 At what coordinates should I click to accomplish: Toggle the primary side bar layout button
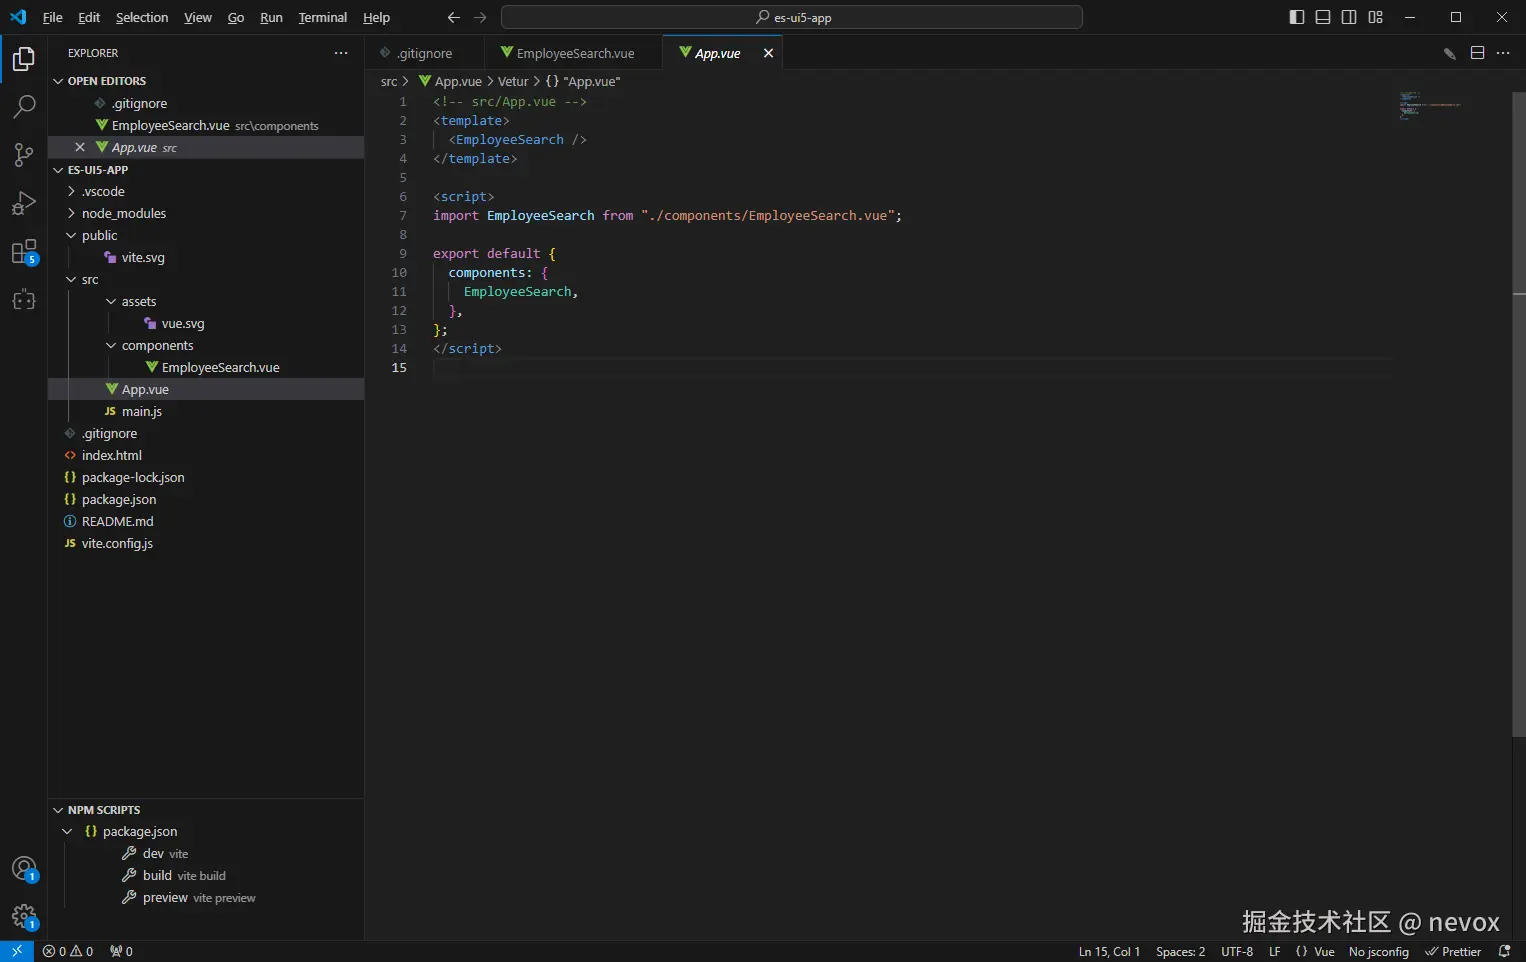1297,17
